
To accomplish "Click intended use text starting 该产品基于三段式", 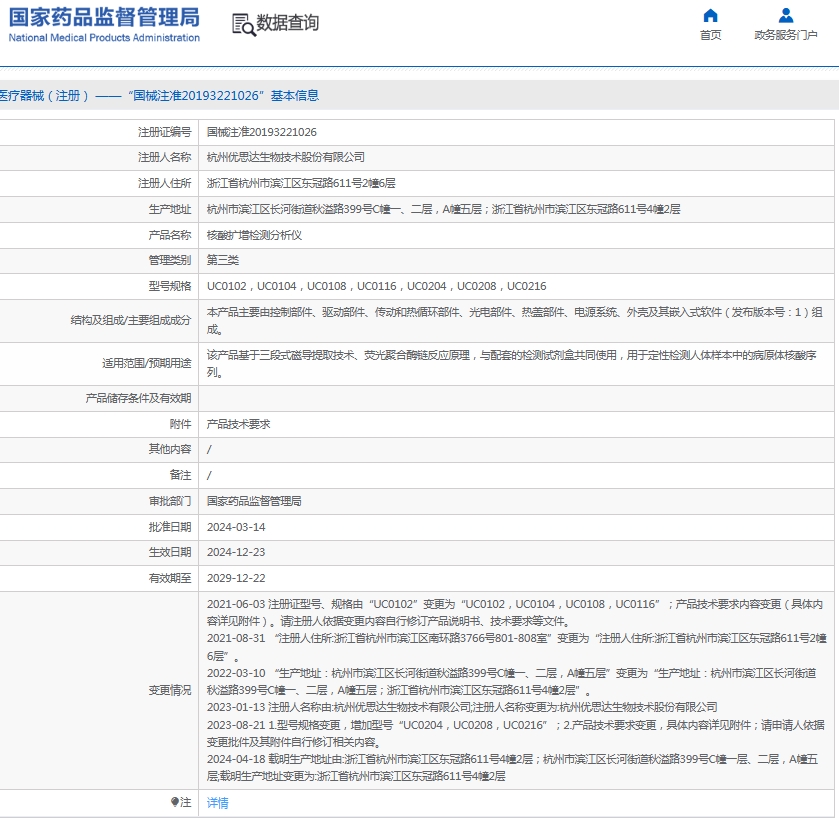I will 512,363.
